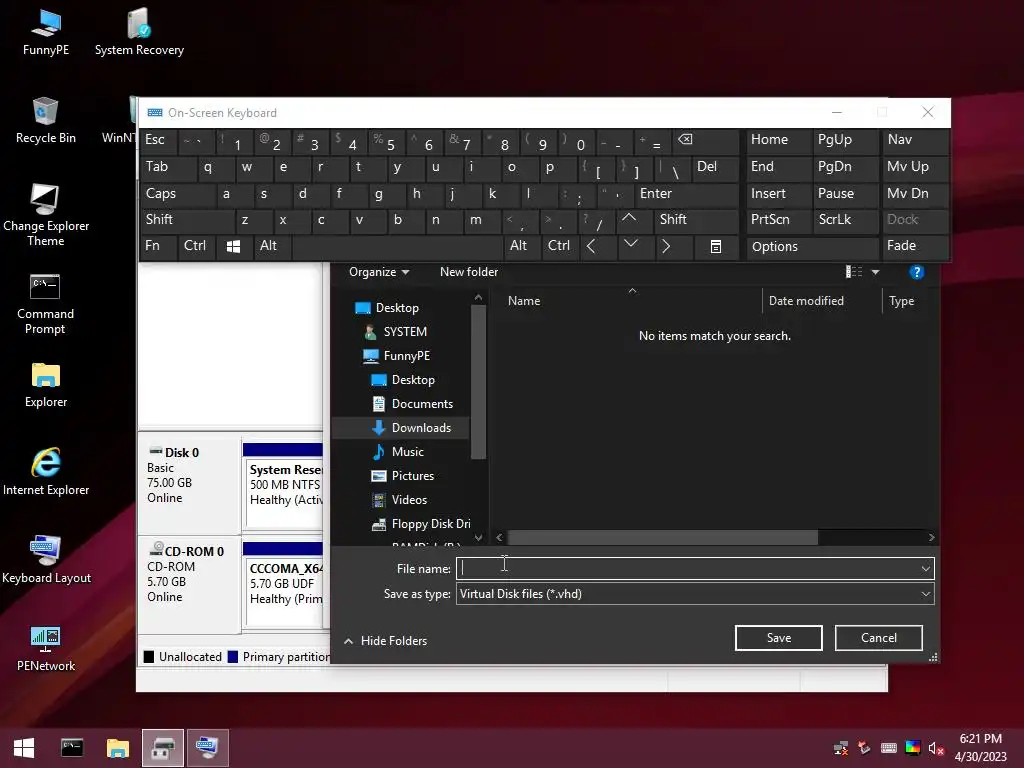Open Keyboard Layout desktop icon
Image resolution: width=1024 pixels, height=768 pixels.
[x=46, y=560]
